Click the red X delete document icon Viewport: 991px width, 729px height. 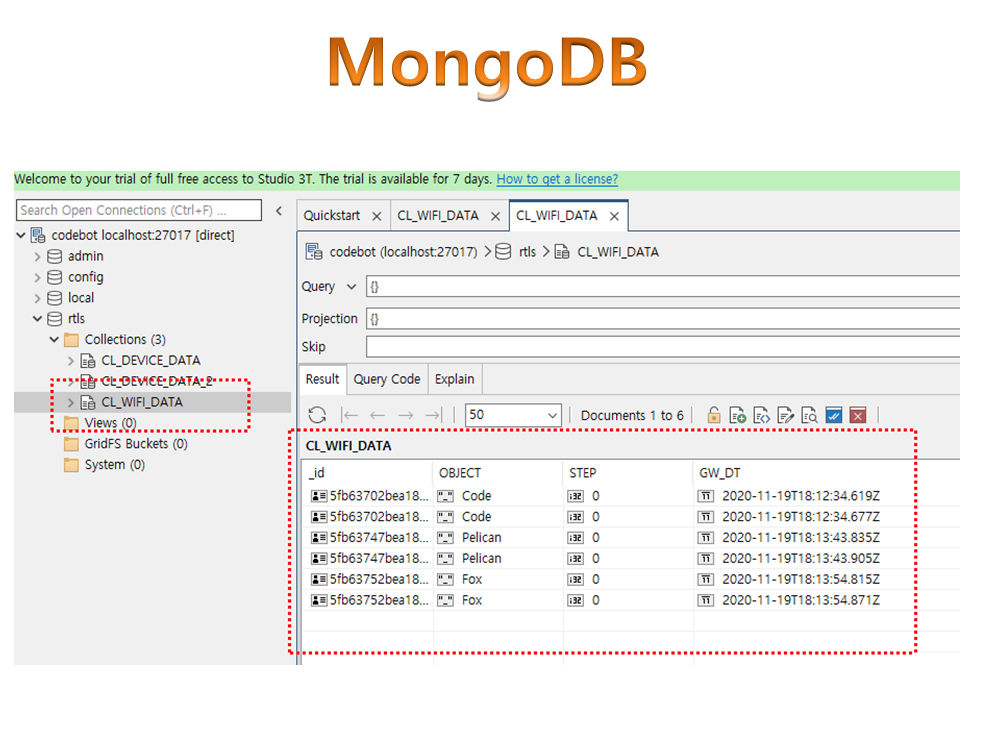coord(858,415)
